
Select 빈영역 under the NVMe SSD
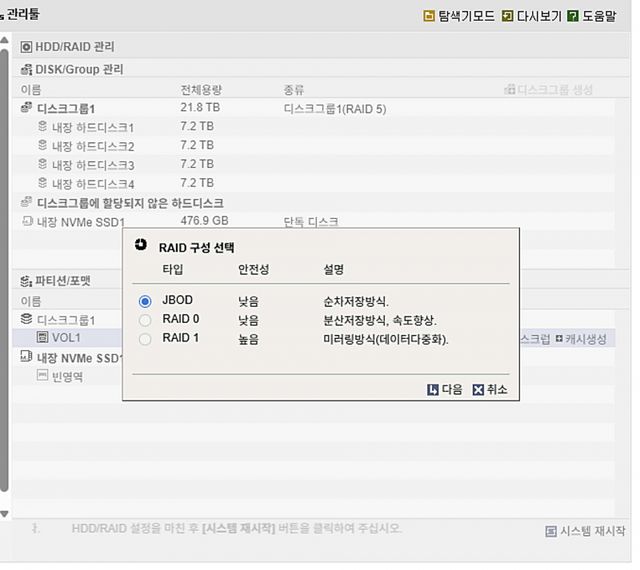click(x=67, y=376)
